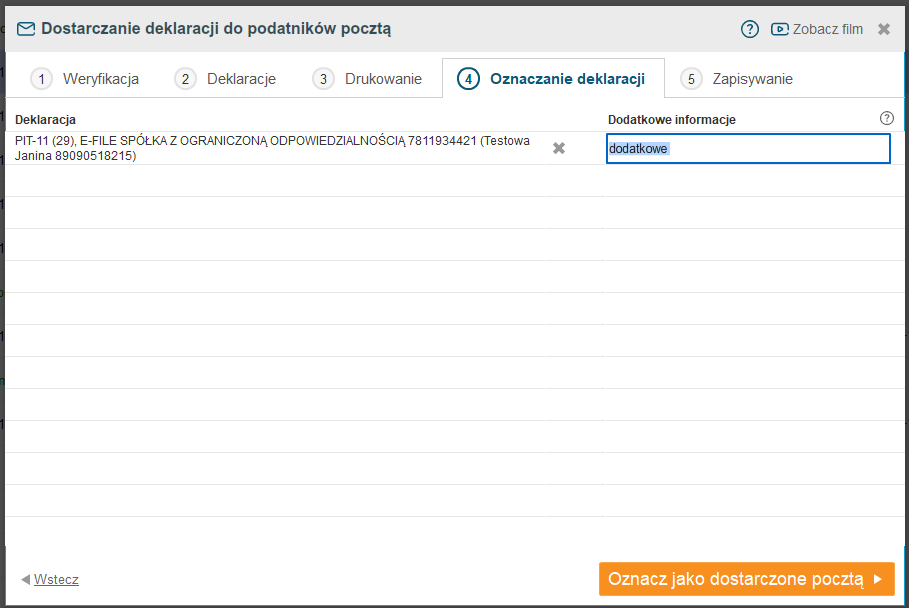Select the PIT-11 E-FILE declaration row text

pyautogui.click(x=272, y=149)
